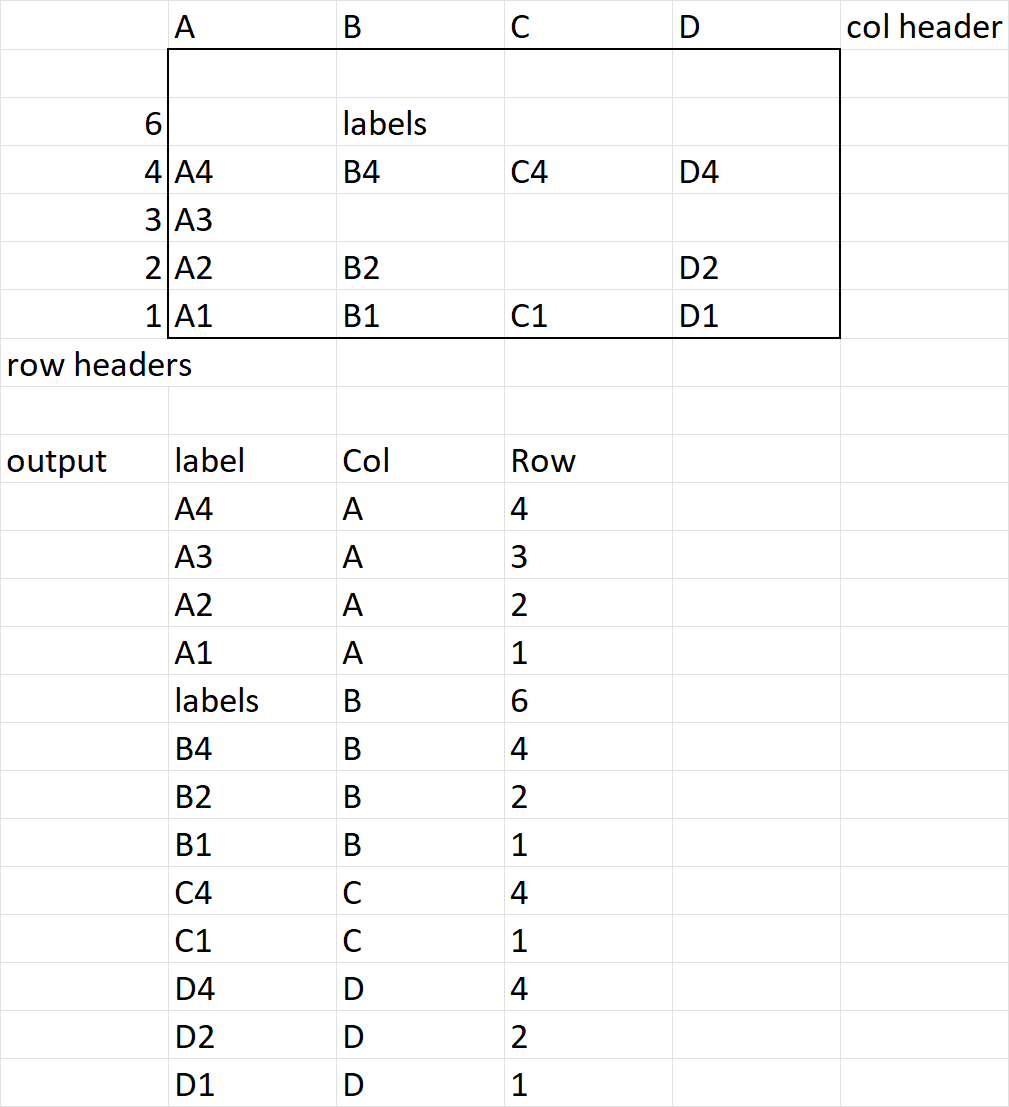Select cell C4 inside the bordered table

coord(529,172)
